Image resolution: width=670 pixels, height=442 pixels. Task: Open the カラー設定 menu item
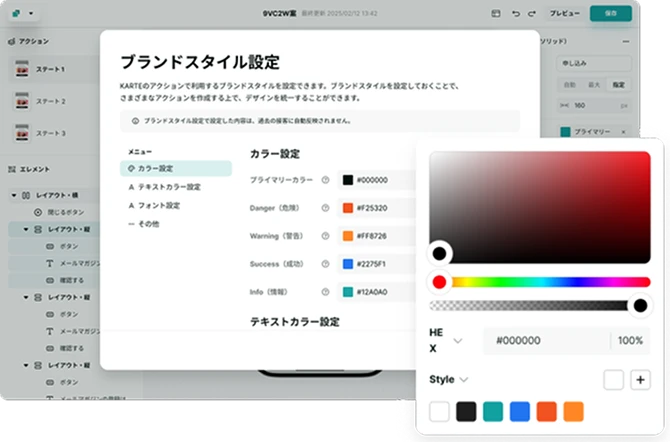pos(176,168)
